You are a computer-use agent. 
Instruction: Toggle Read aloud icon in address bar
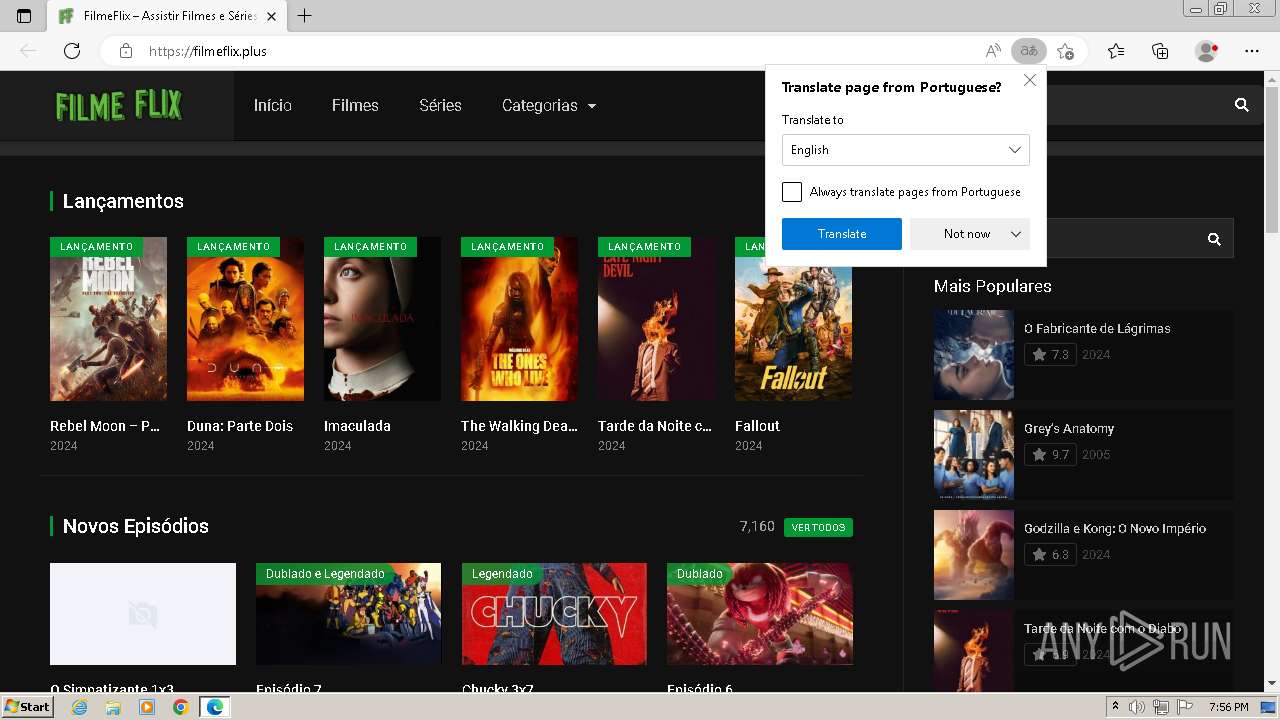993,51
